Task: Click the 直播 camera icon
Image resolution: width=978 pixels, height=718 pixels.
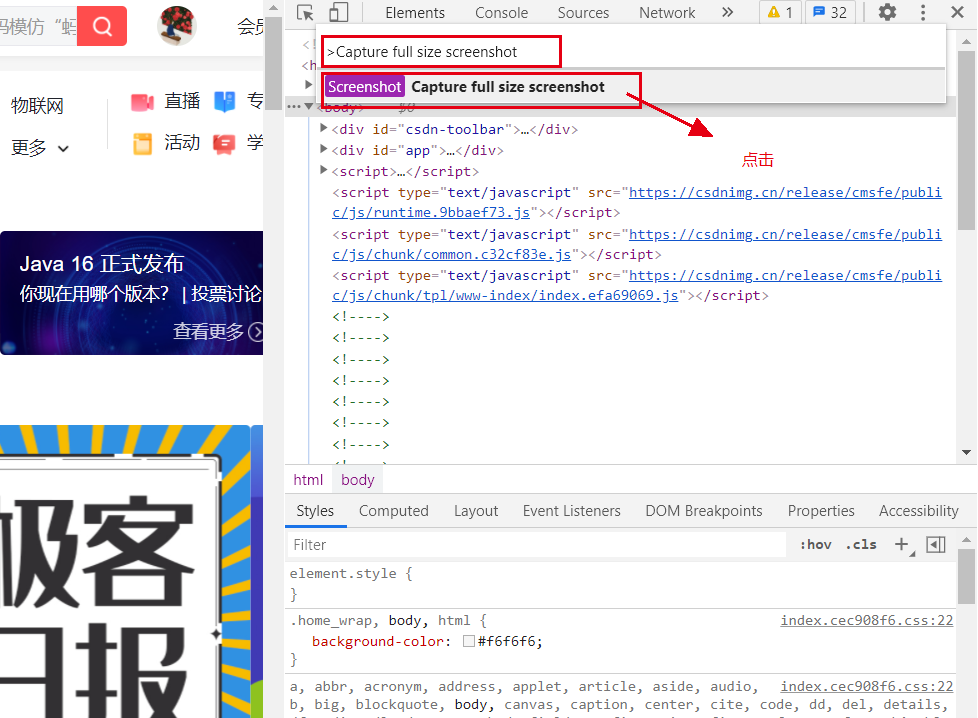Action: coord(142,102)
